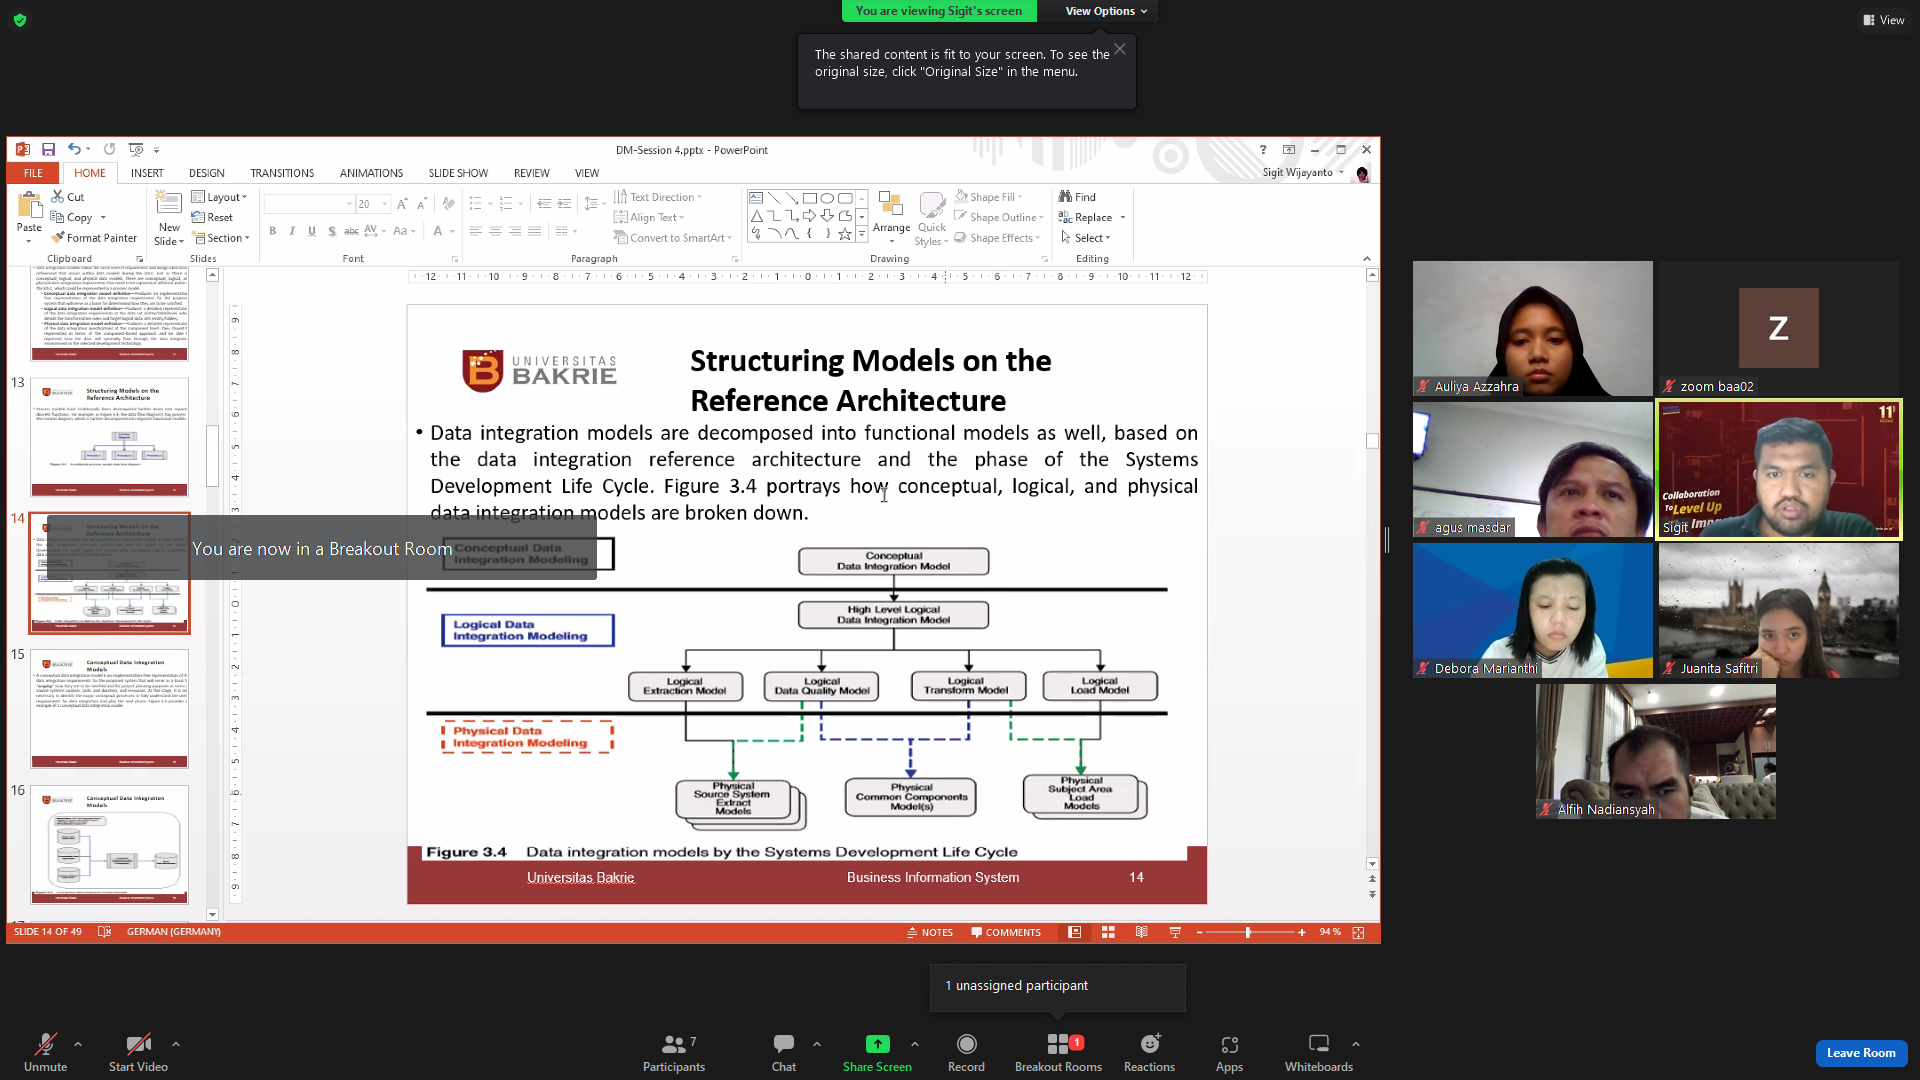Click the View button at top right
Viewport: 1920px width, 1080px height.
point(1884,20)
